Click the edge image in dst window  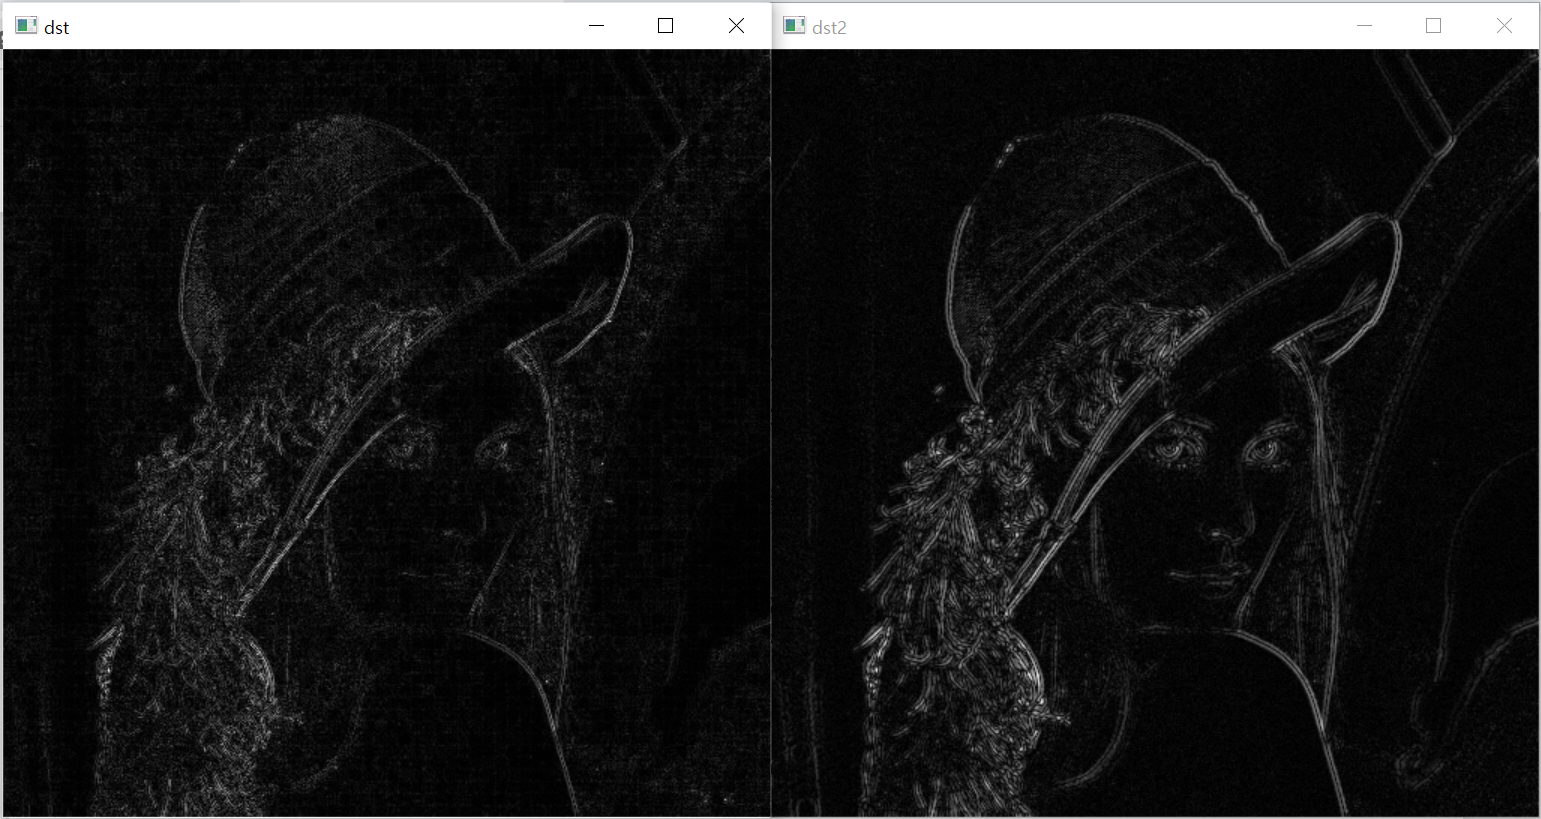(386, 432)
